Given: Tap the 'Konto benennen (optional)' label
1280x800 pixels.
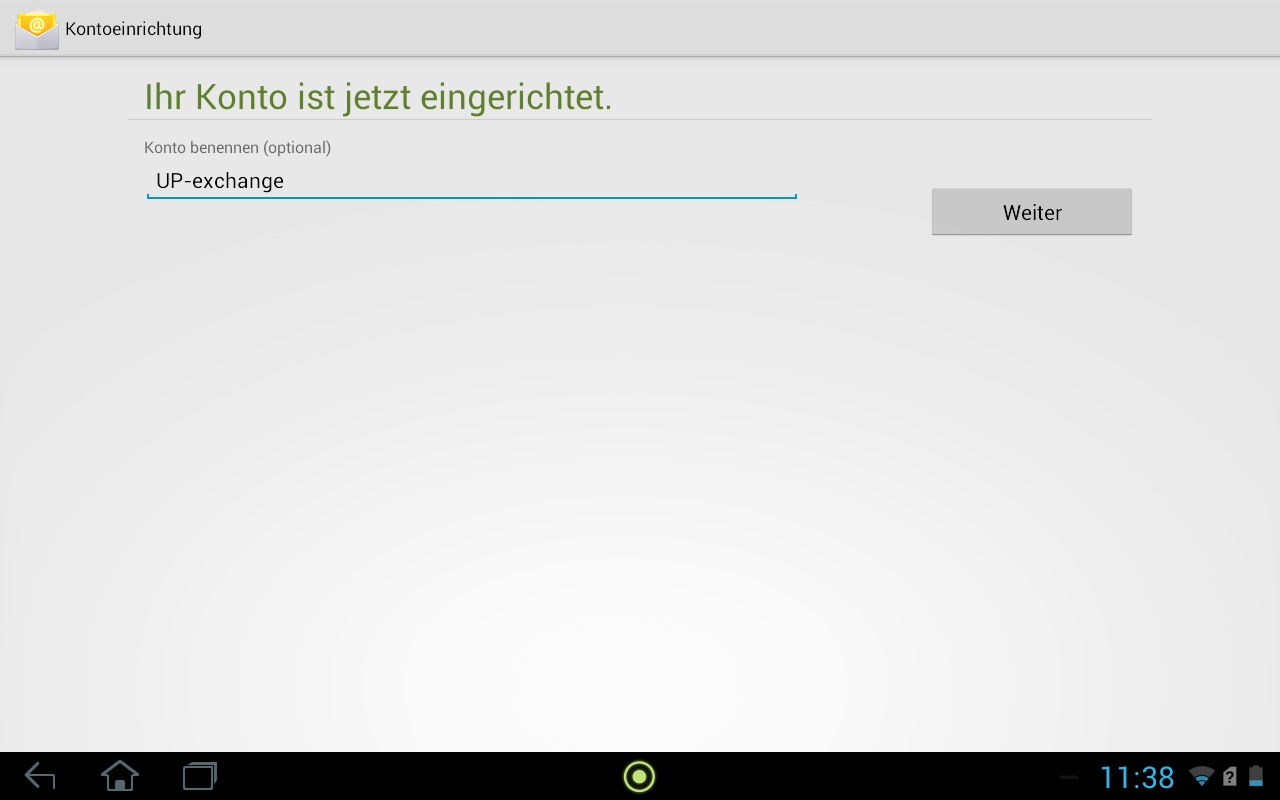Looking at the screenshot, I should click(x=237, y=148).
